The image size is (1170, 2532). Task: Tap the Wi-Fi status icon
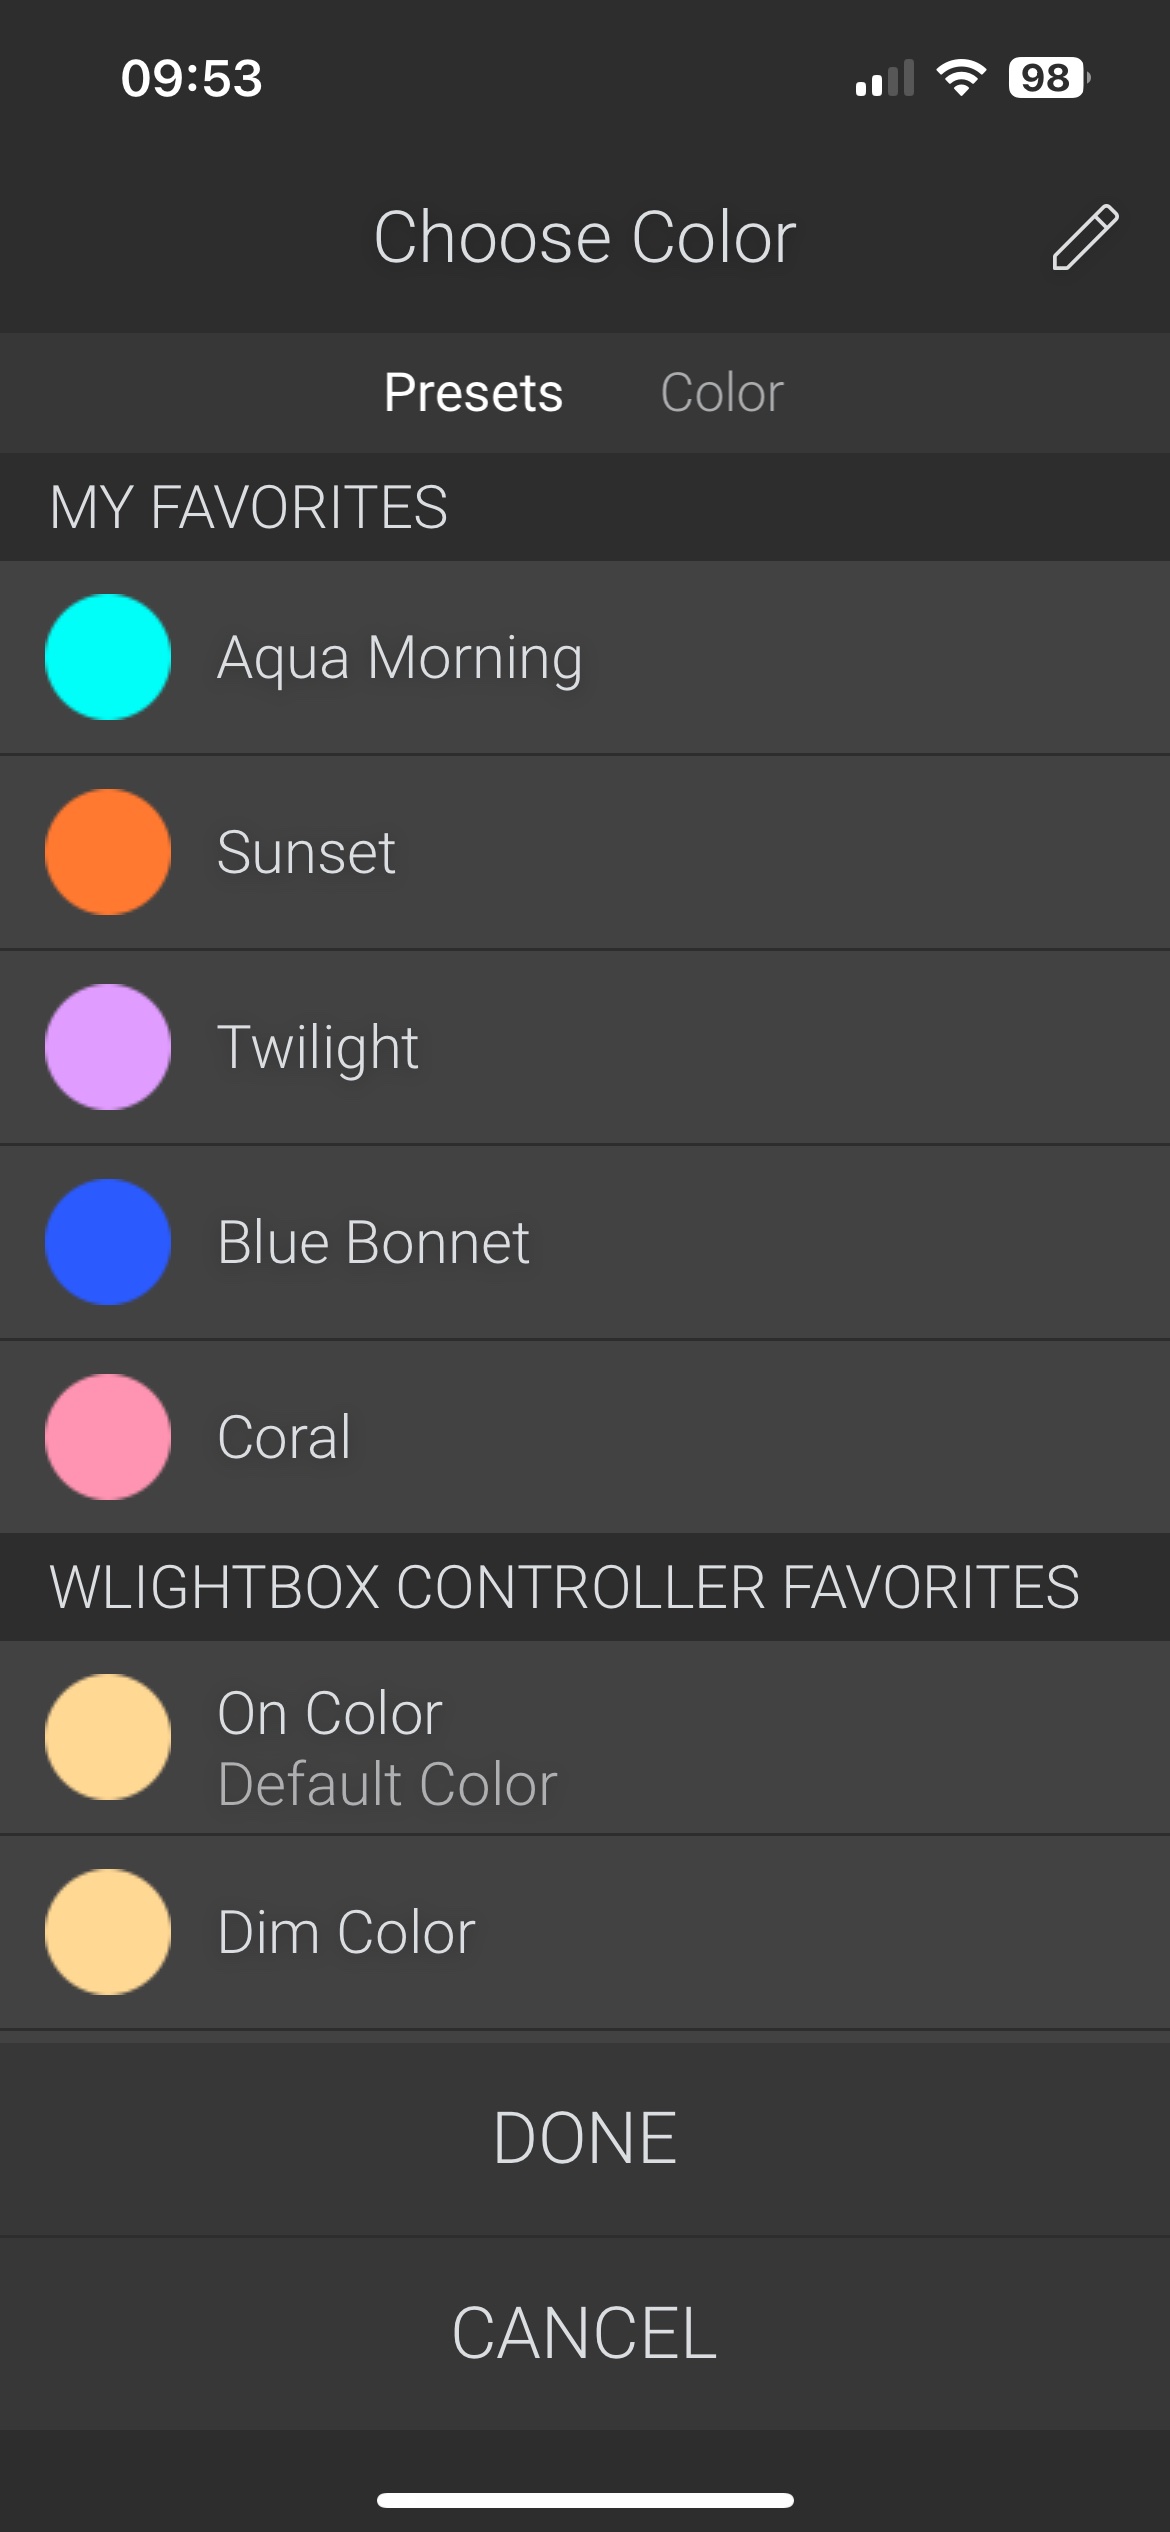961,78
